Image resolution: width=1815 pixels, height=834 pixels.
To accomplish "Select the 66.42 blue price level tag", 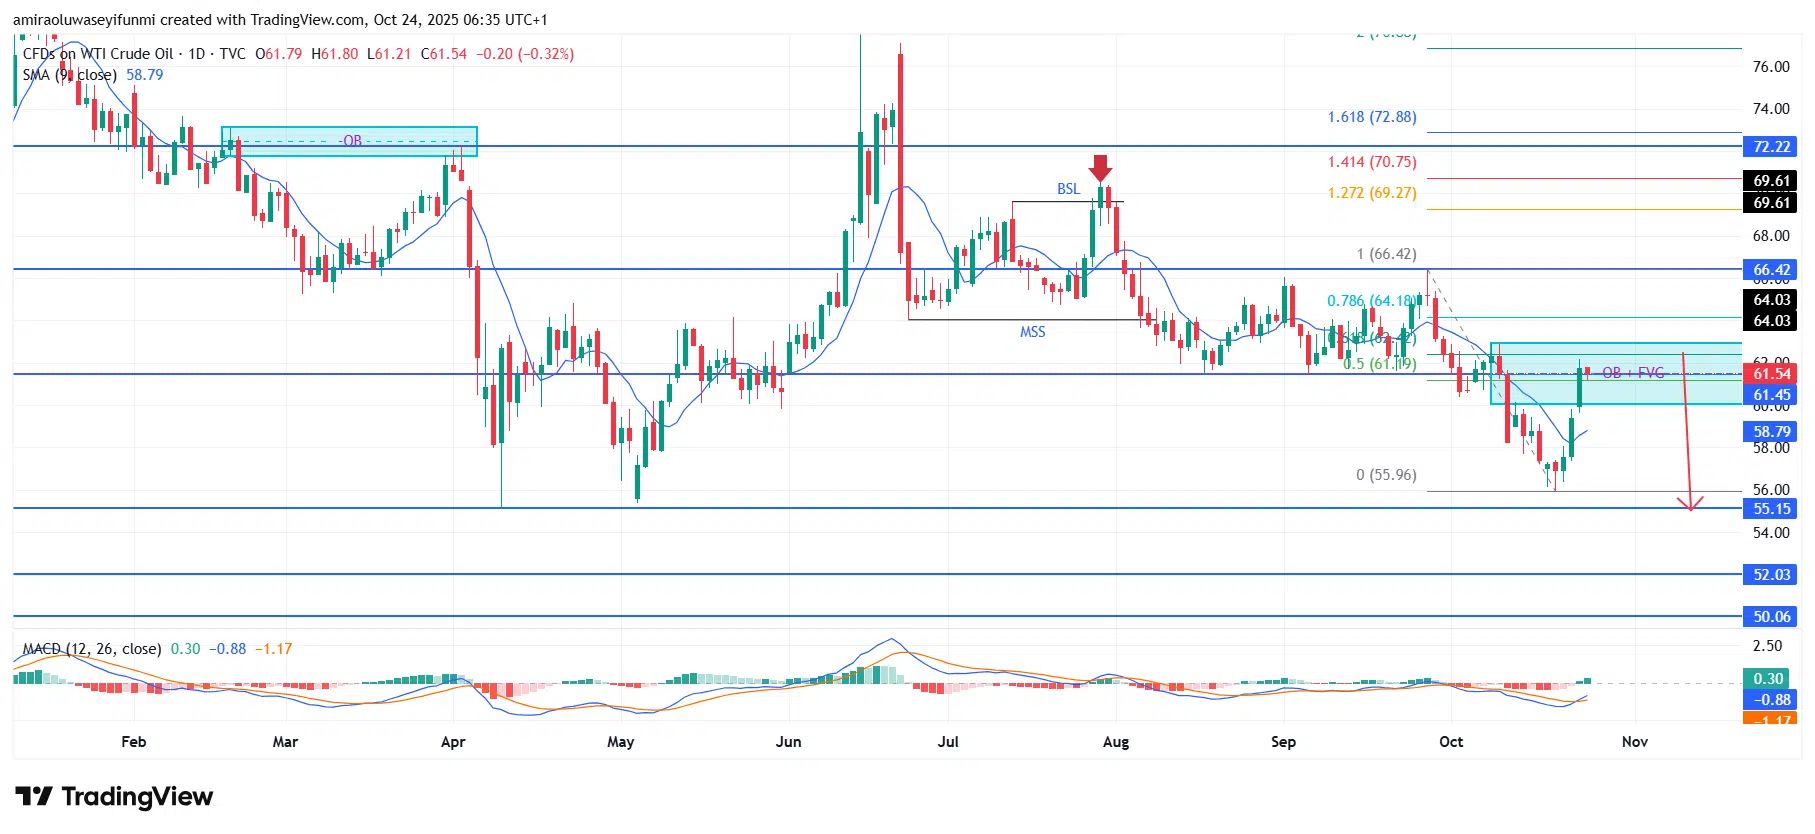I will (x=1771, y=270).
